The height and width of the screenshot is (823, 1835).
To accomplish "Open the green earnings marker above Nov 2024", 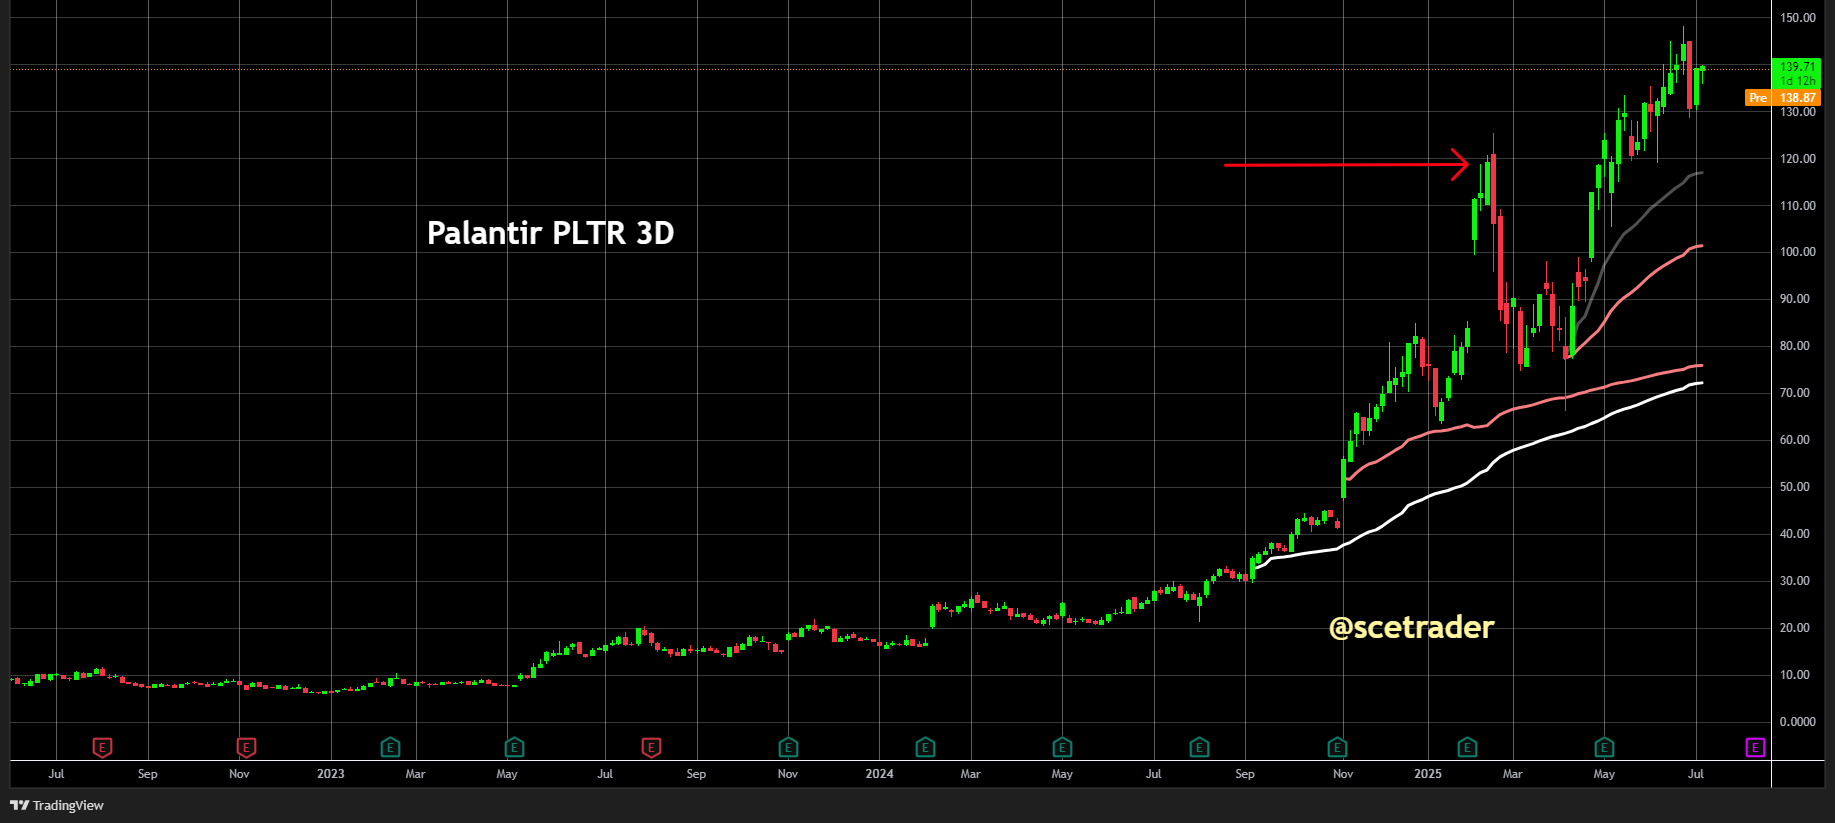I will tap(1337, 747).
